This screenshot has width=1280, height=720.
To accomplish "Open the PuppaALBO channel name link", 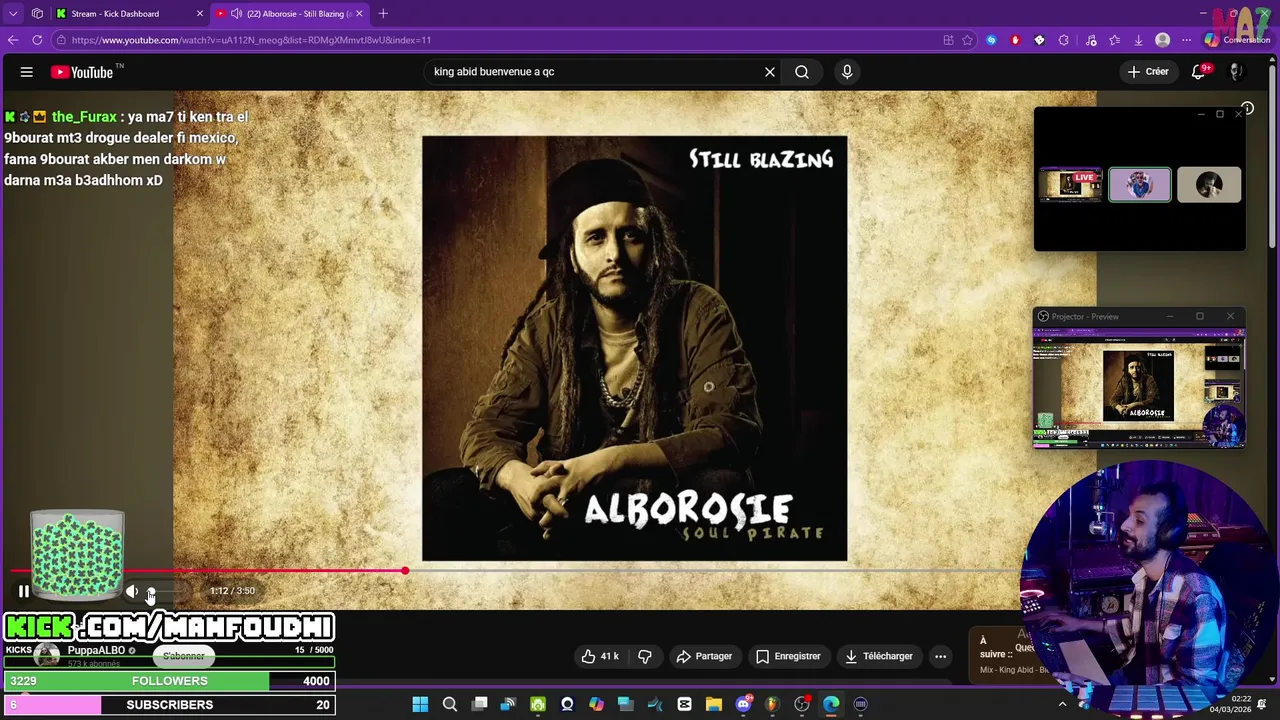I will [96, 650].
